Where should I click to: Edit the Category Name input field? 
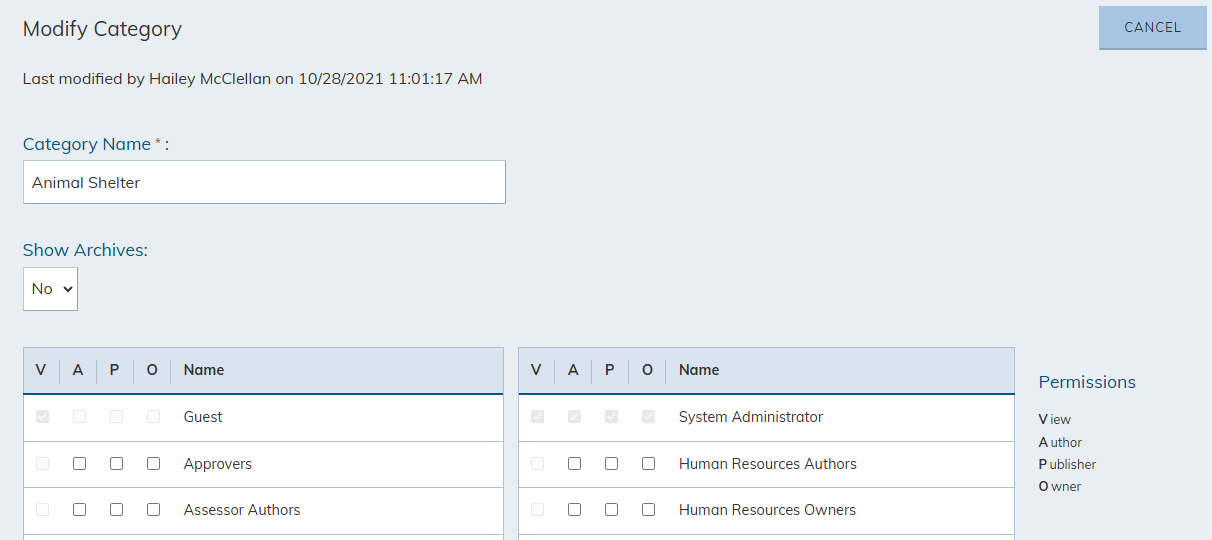tap(264, 182)
